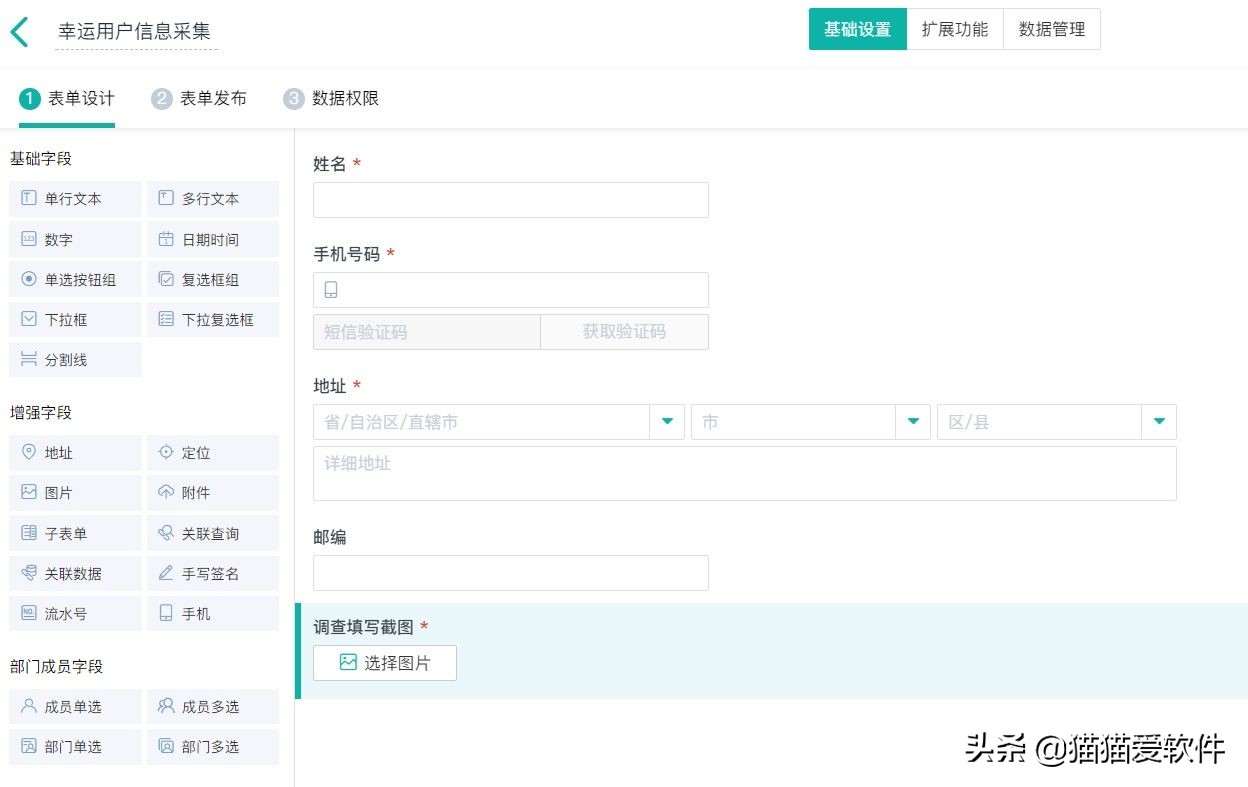Select the 单行文本 field icon
The width and height of the screenshot is (1248, 787).
[x=75, y=198]
